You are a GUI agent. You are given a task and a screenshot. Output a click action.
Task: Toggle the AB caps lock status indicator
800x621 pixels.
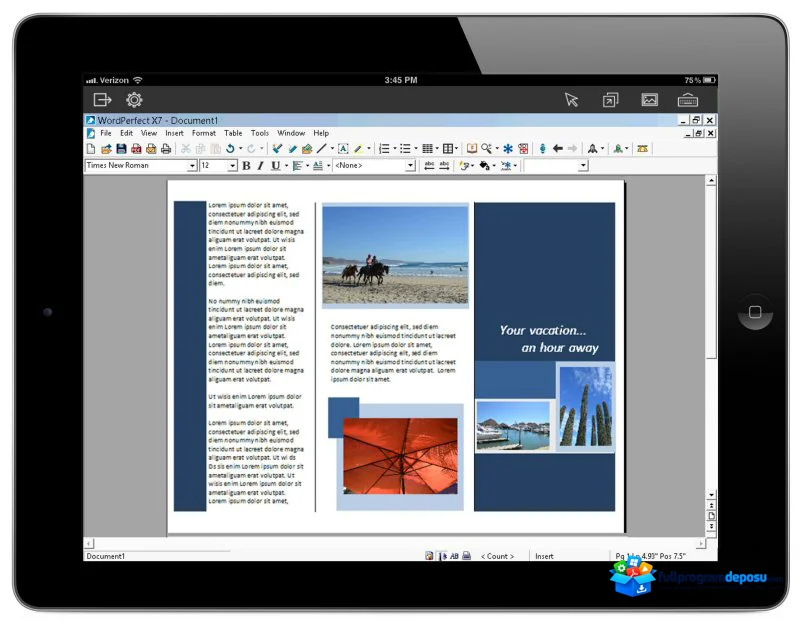pos(454,556)
